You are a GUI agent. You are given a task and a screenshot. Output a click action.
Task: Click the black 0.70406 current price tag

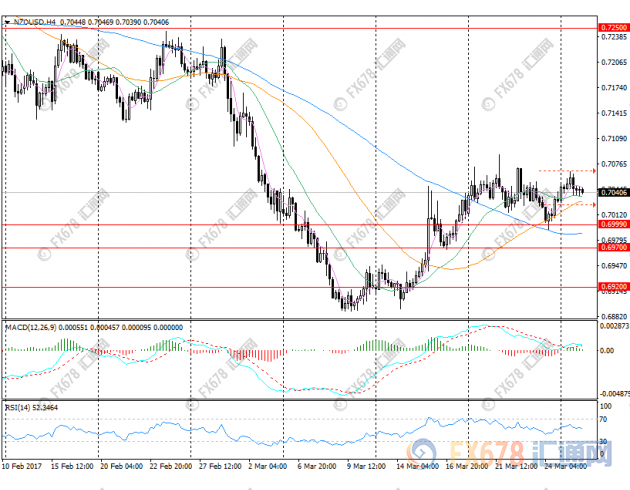click(x=611, y=192)
